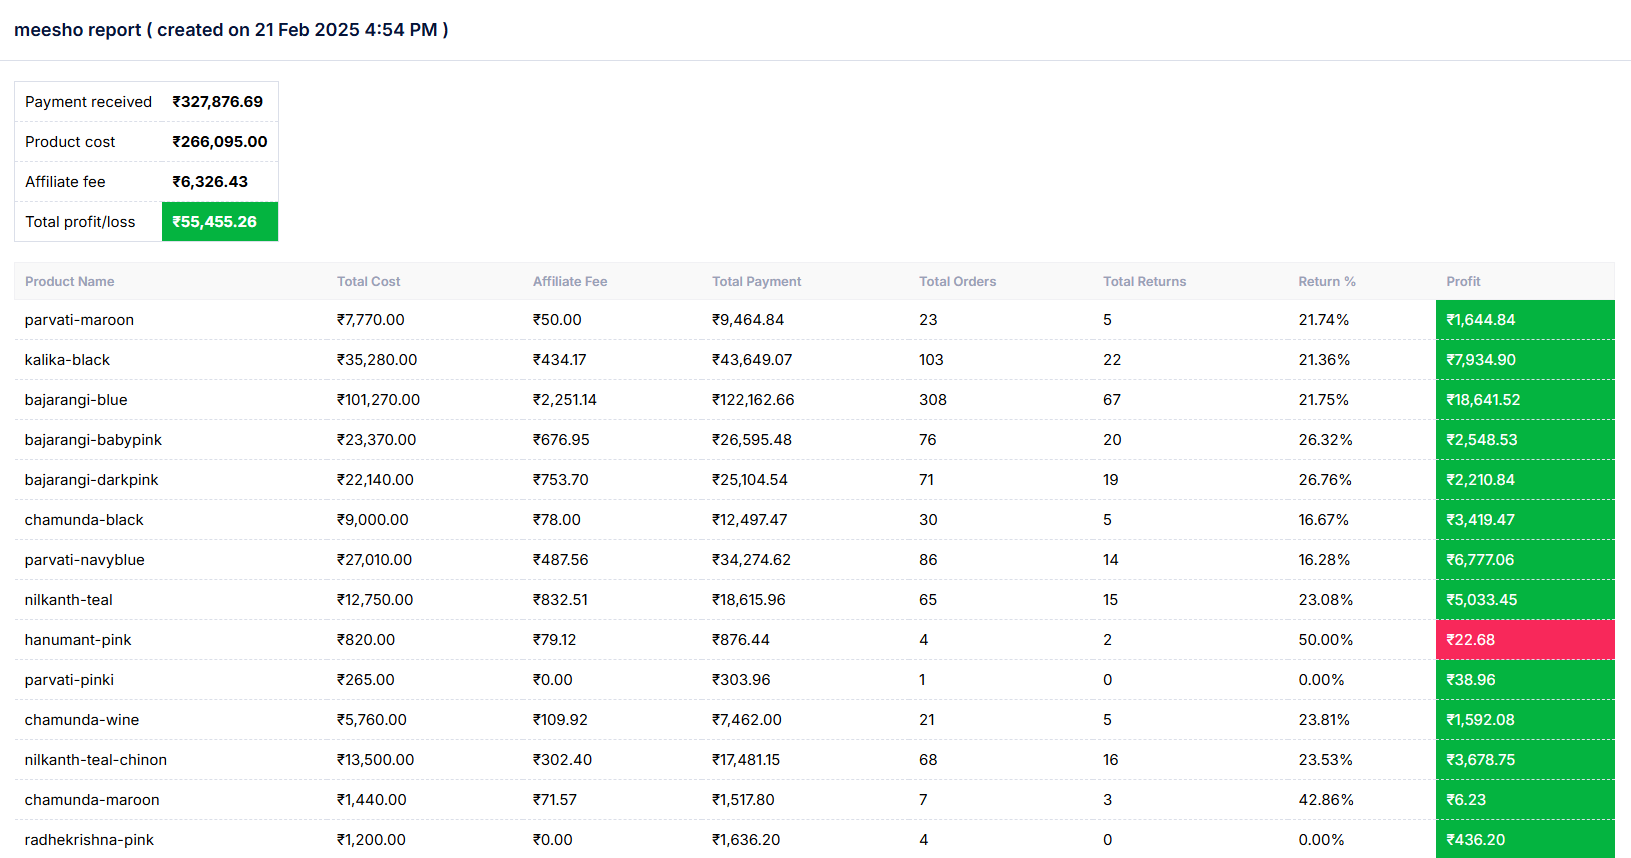Select the chamunda-black product name
Image resolution: width=1631 pixels, height=858 pixels.
[x=84, y=520]
